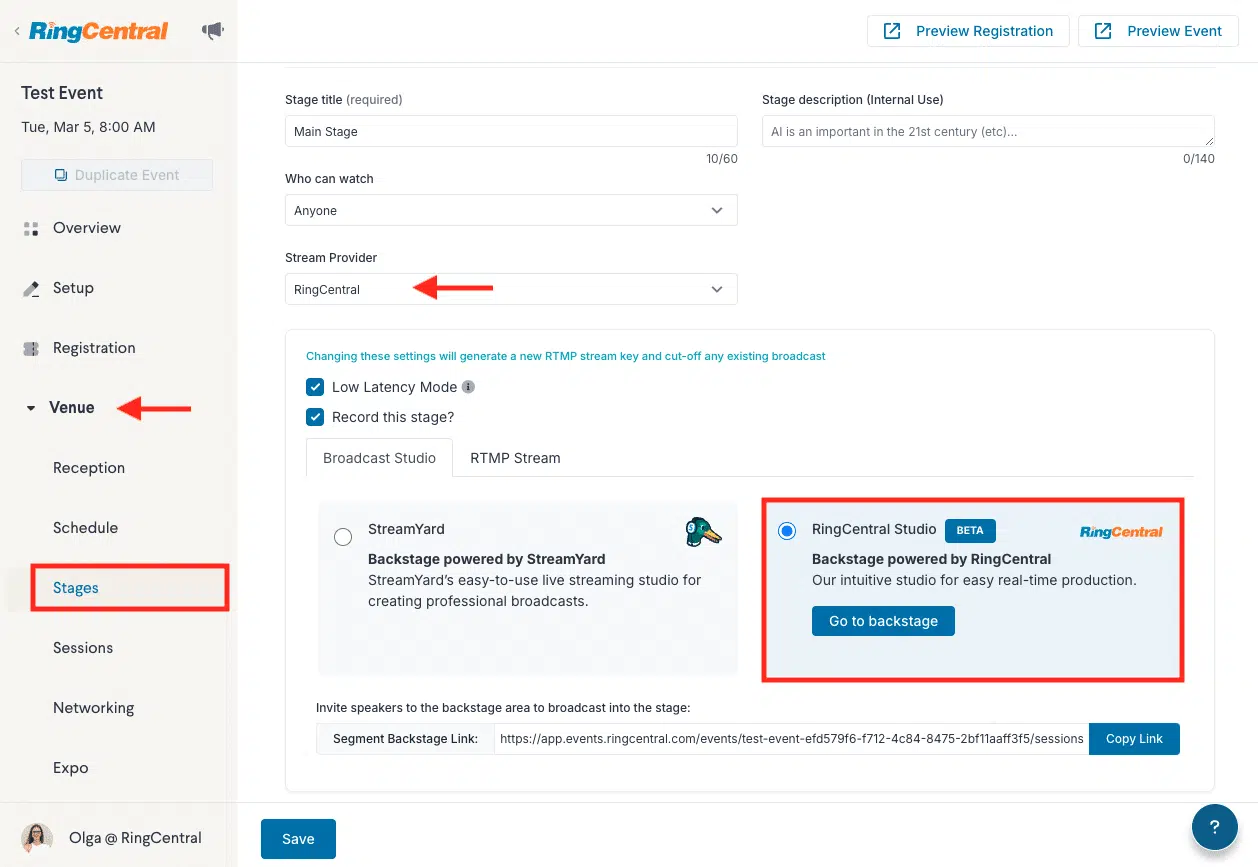Open Sessions in the Venue menu
This screenshot has height=867, width=1258.
coord(83,648)
